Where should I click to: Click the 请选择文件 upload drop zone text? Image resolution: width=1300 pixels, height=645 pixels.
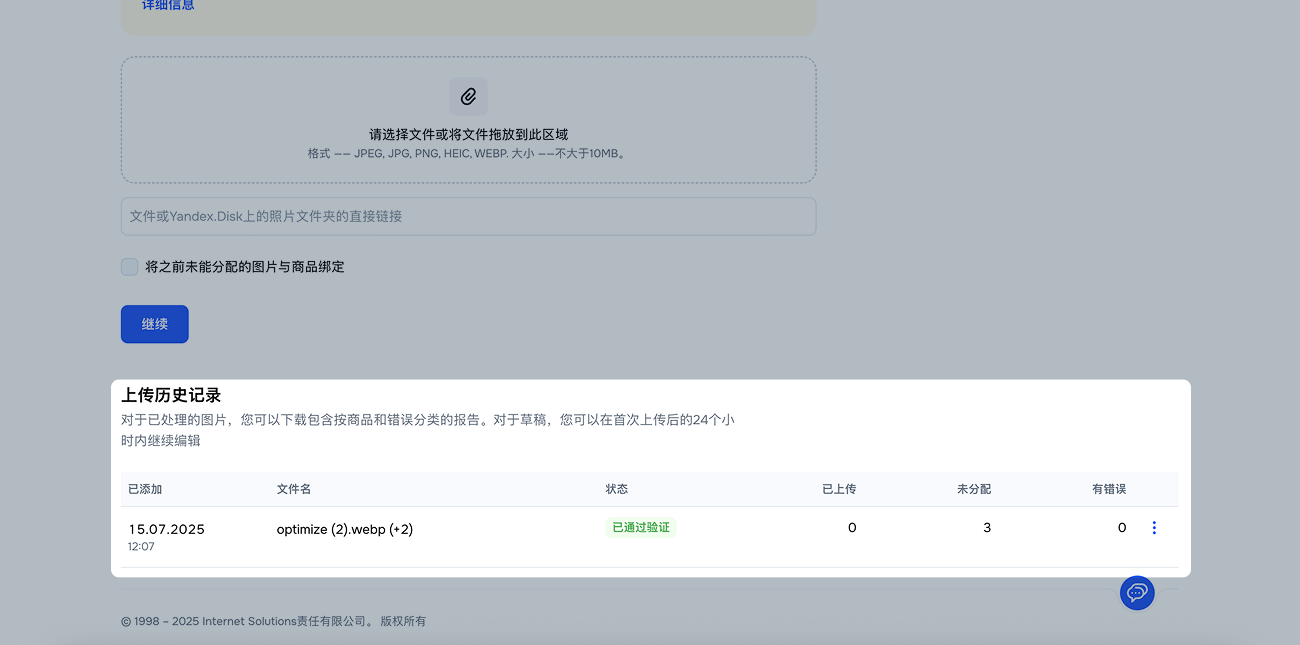(x=468, y=134)
